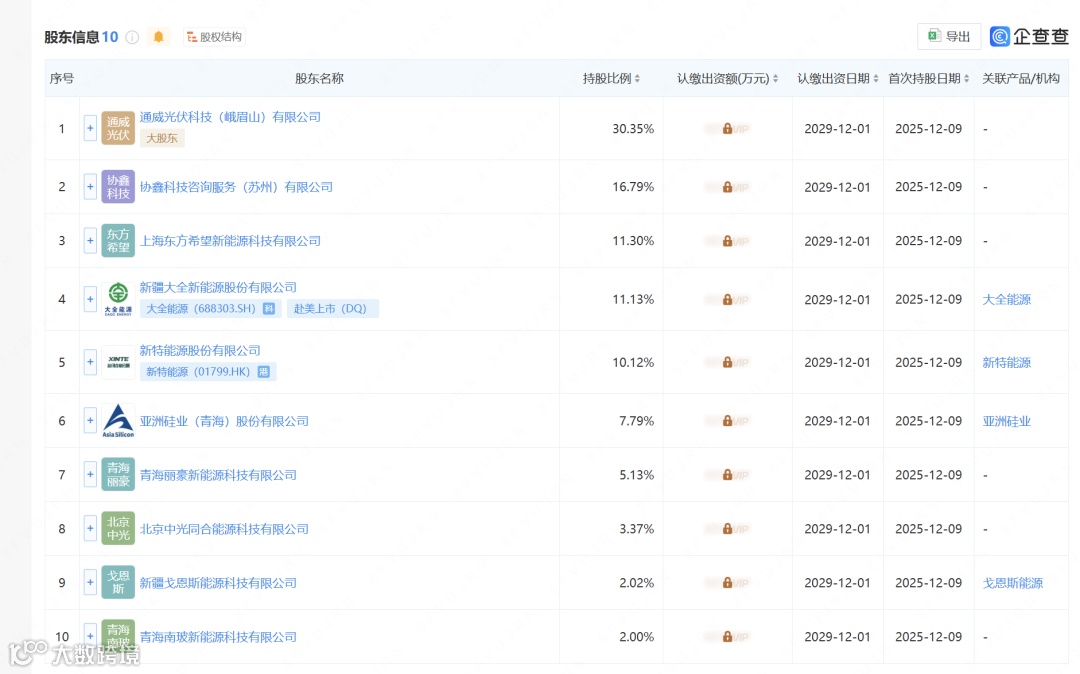Click the 新特能源（01799.HK） stock tag
The image size is (1080, 674).
coord(207,372)
